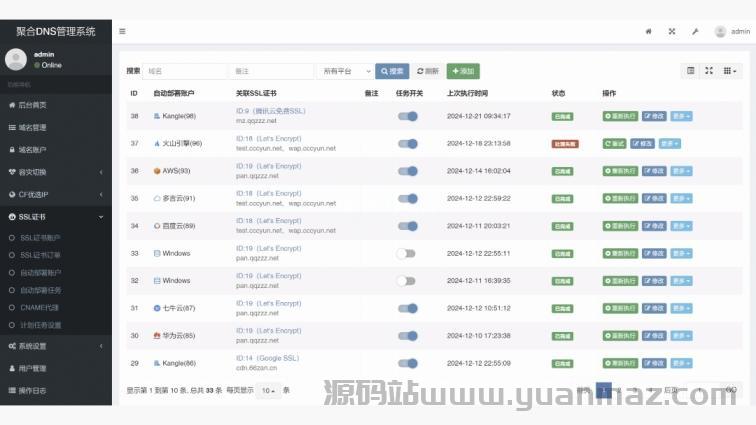This screenshot has width=756, height=425.
Task: Open 计划任务设置 submenu item
Action: pyautogui.click(x=40, y=325)
